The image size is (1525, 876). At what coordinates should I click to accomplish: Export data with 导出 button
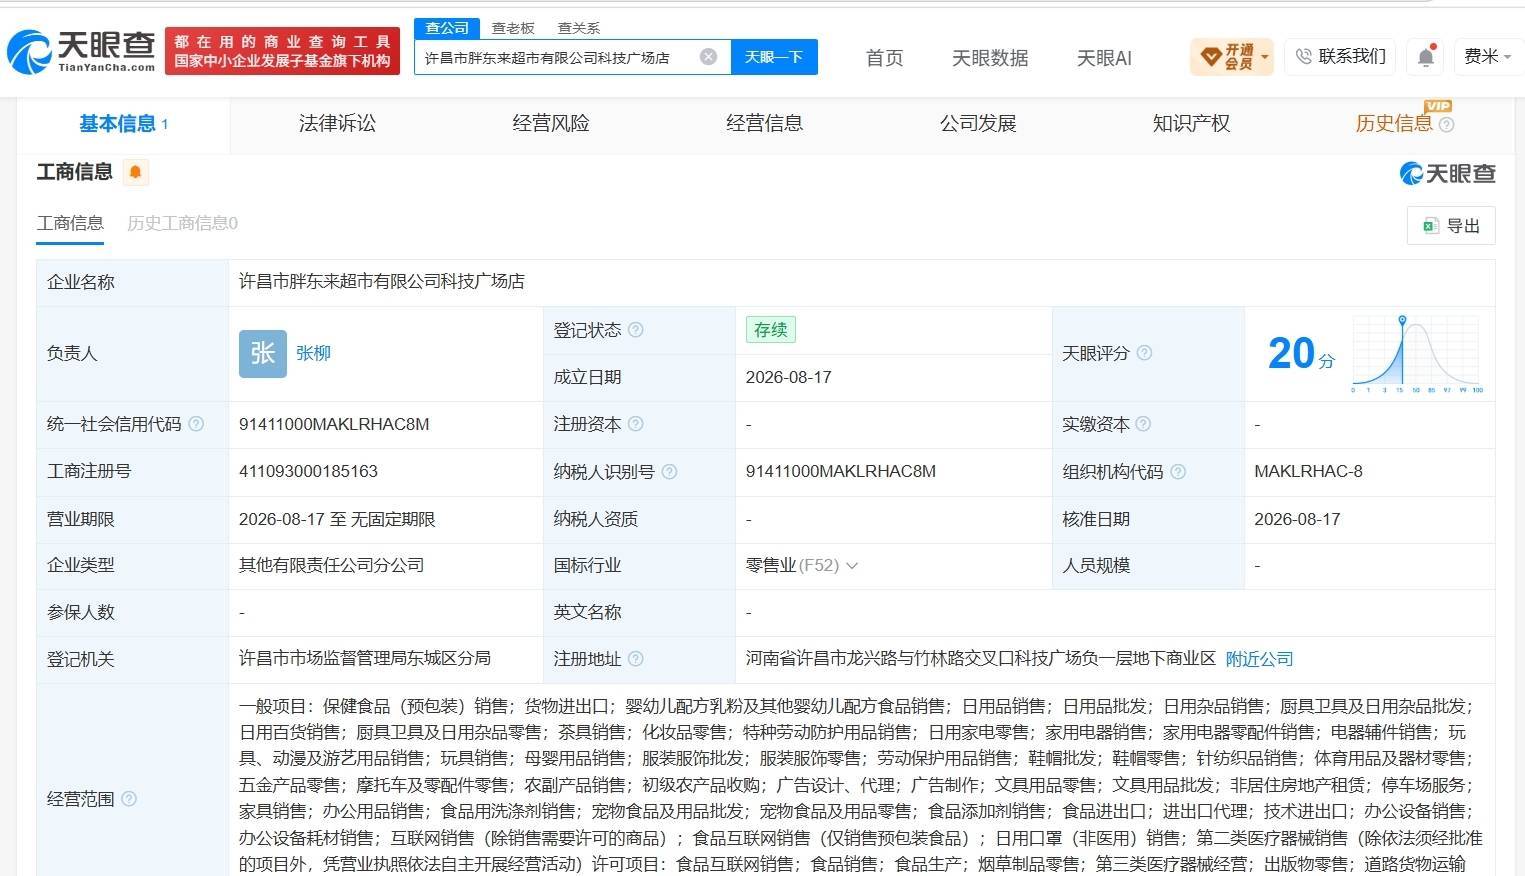[x=1451, y=226]
